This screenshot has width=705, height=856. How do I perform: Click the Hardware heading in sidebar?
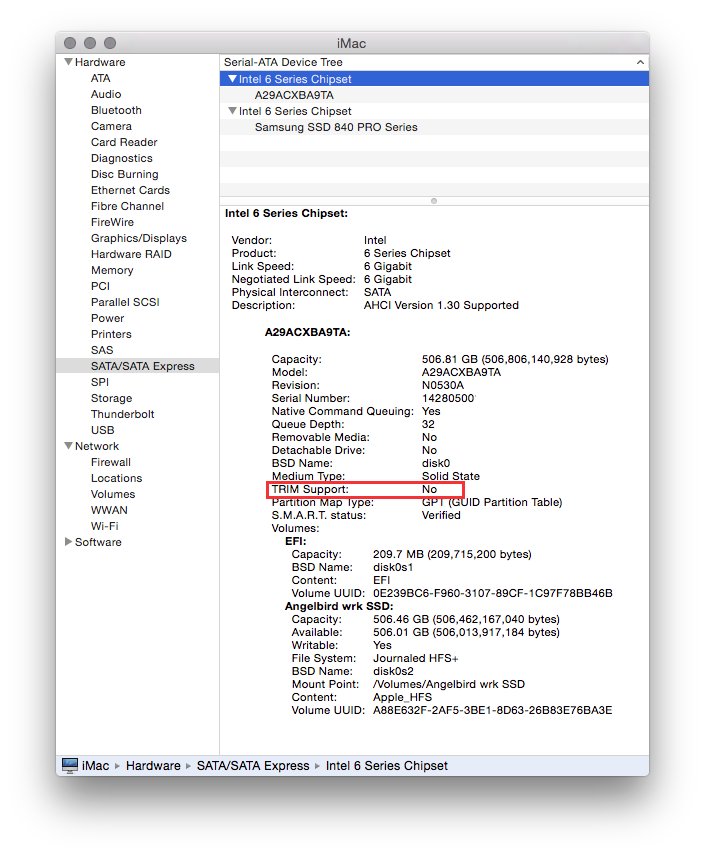click(x=100, y=62)
